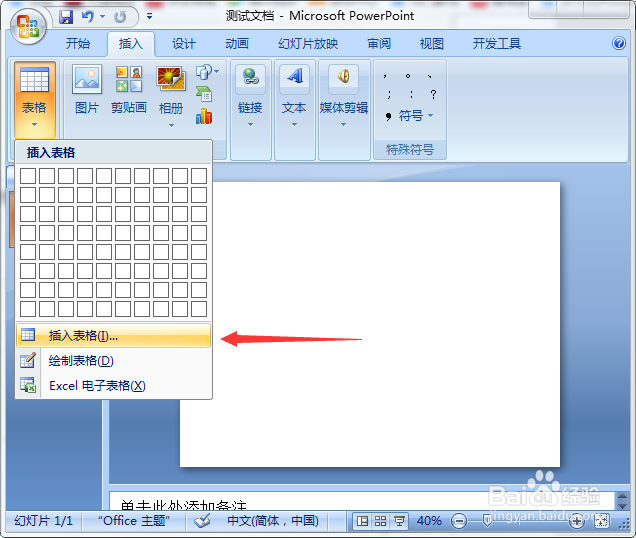The width and height of the screenshot is (636, 538).
Task: Click the Office Button logo
Action: [x=28, y=26]
